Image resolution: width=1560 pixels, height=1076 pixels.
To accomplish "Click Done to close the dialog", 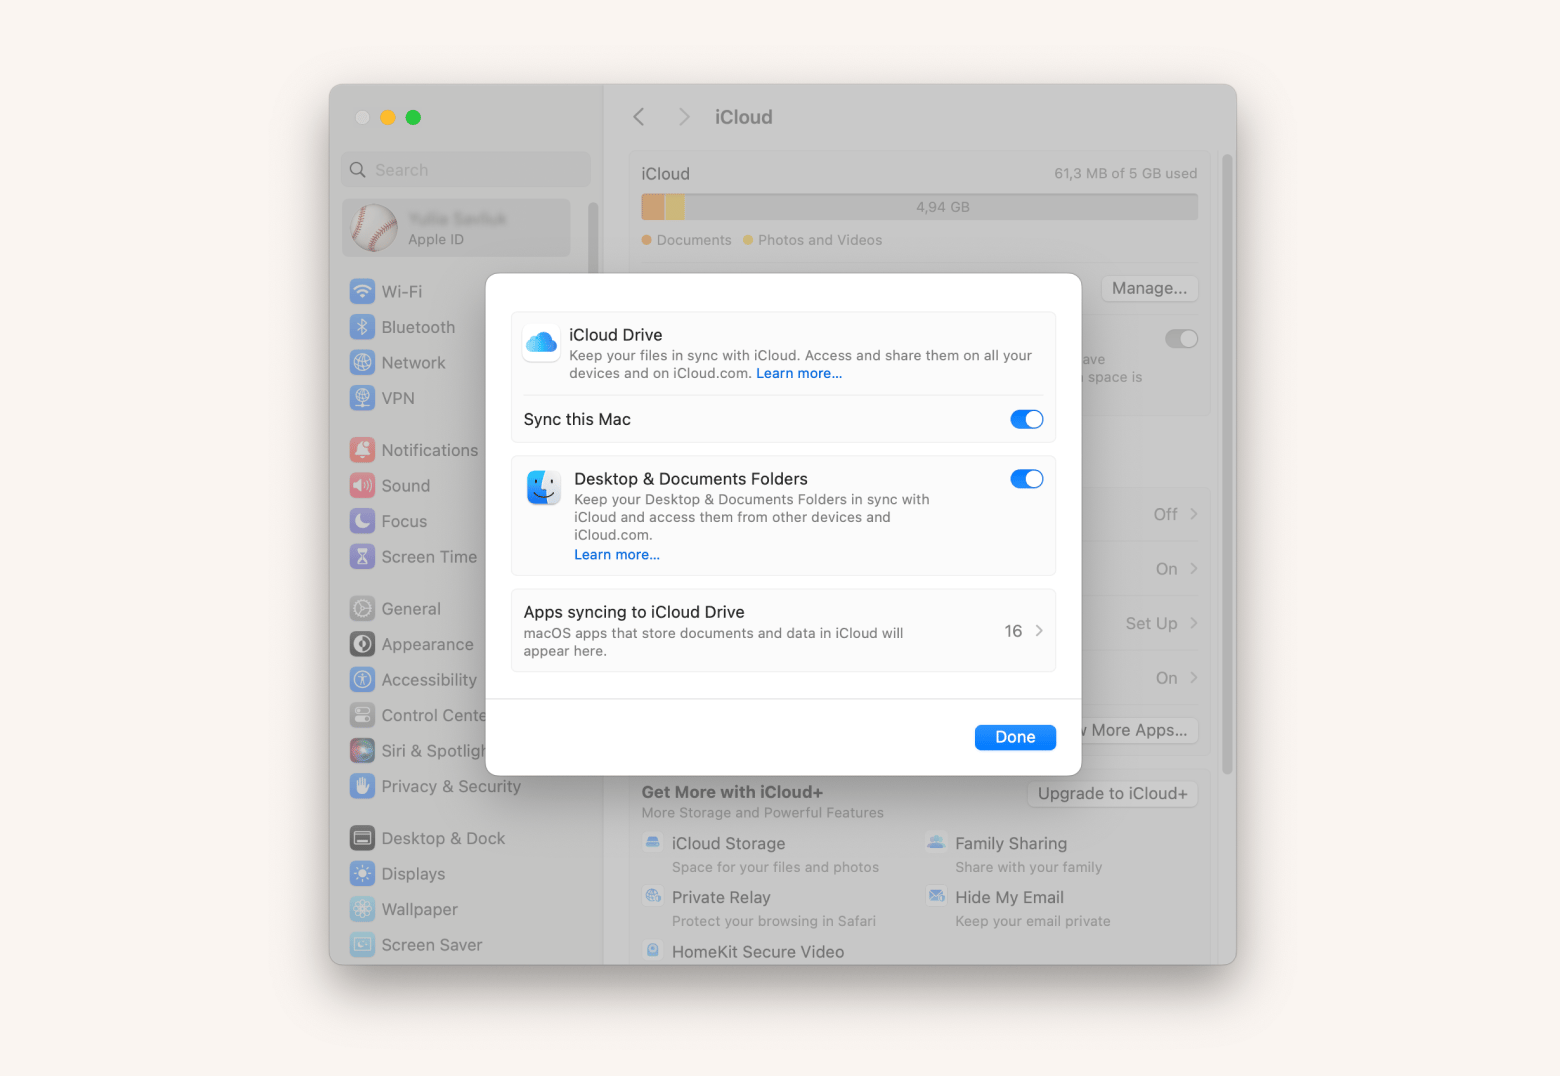I will 1015,737.
